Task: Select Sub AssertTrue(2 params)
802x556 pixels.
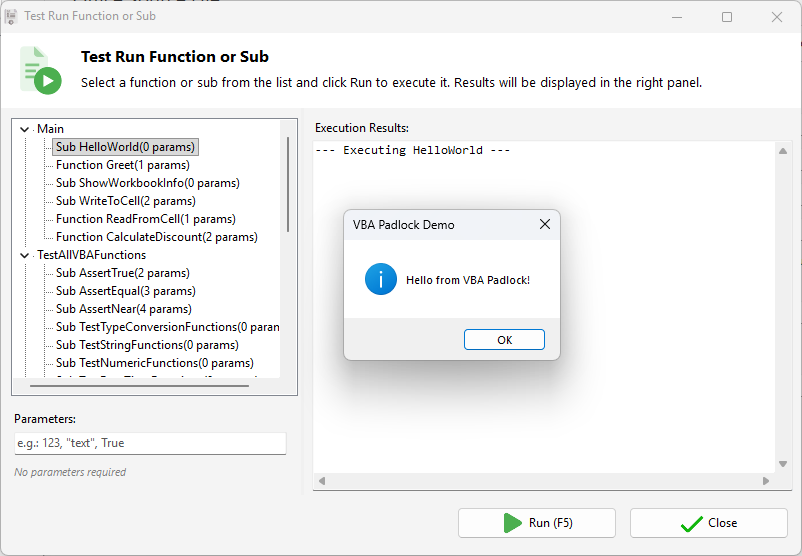Action: coord(123,273)
